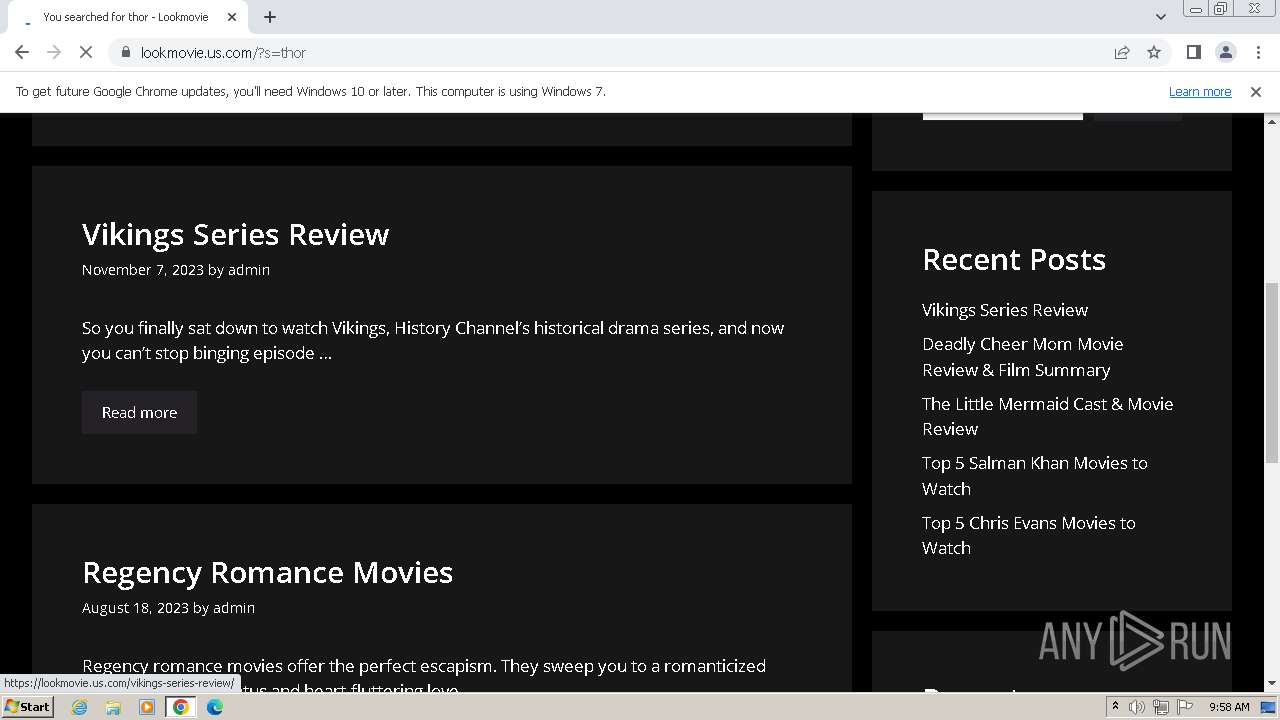
Task: Open the Learn more link
Action: pos(1200,91)
